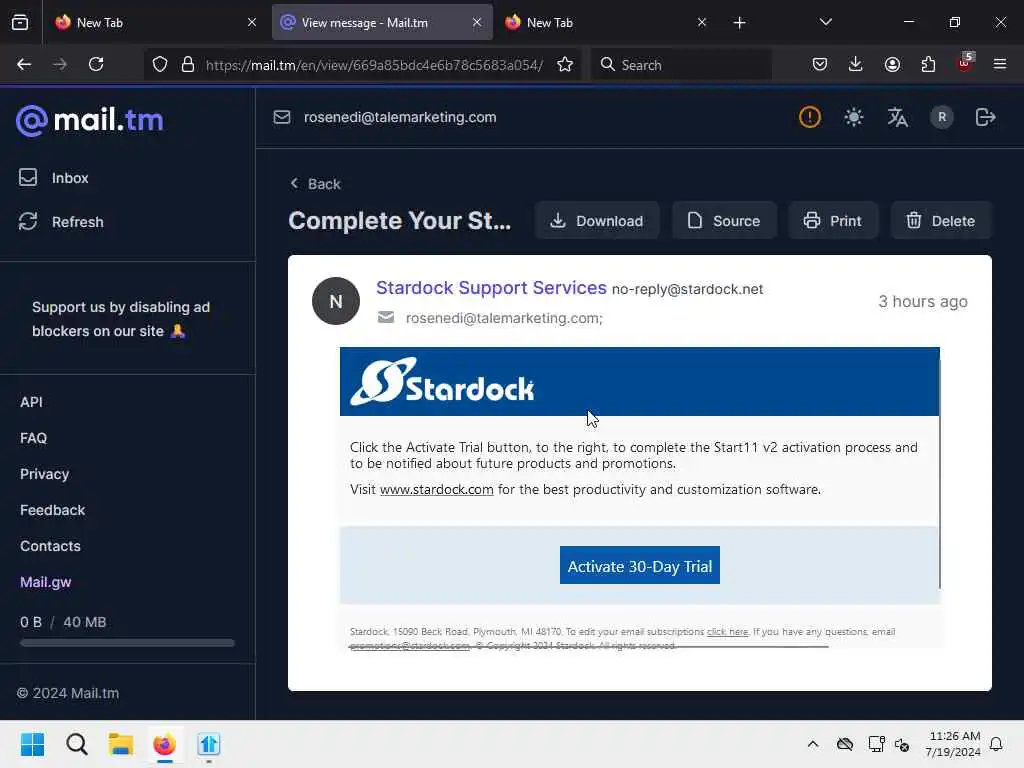Click Activate 30-Day Trial button
The image size is (1024, 768).
point(639,566)
